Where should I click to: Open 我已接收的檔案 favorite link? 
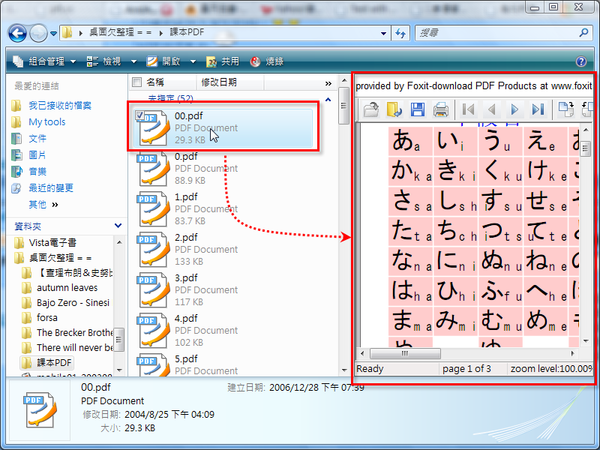(x=60, y=105)
